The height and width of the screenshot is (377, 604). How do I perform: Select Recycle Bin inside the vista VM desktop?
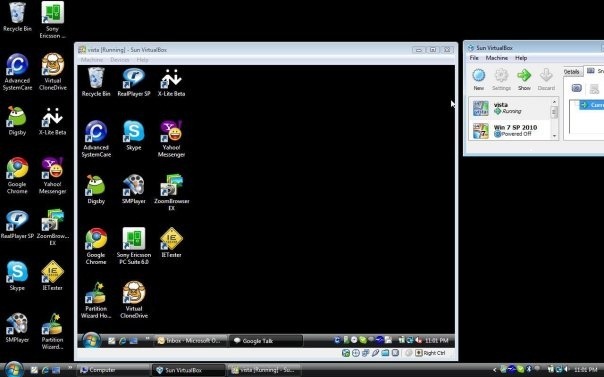click(x=96, y=82)
